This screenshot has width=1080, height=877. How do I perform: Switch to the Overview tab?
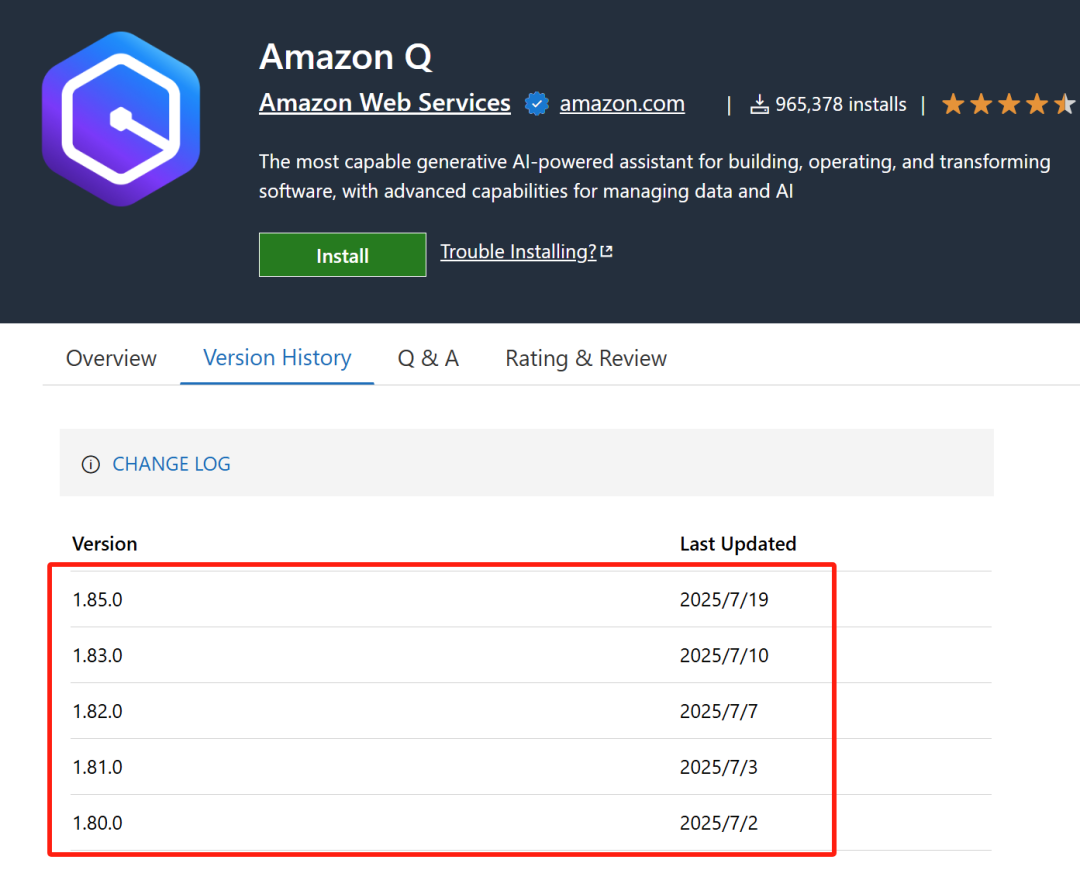[111, 358]
